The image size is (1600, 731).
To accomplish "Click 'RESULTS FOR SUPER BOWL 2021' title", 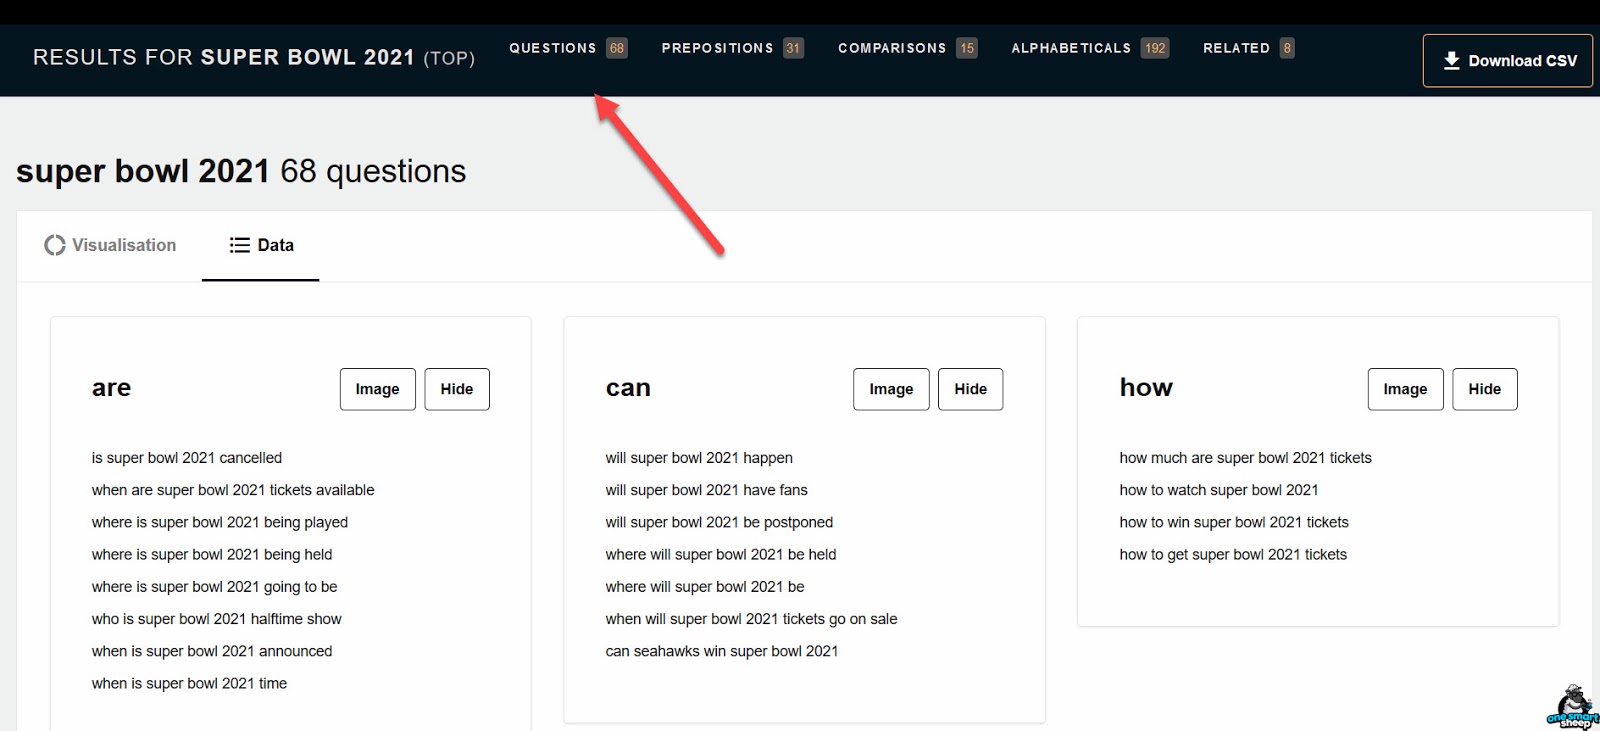I will [x=254, y=57].
